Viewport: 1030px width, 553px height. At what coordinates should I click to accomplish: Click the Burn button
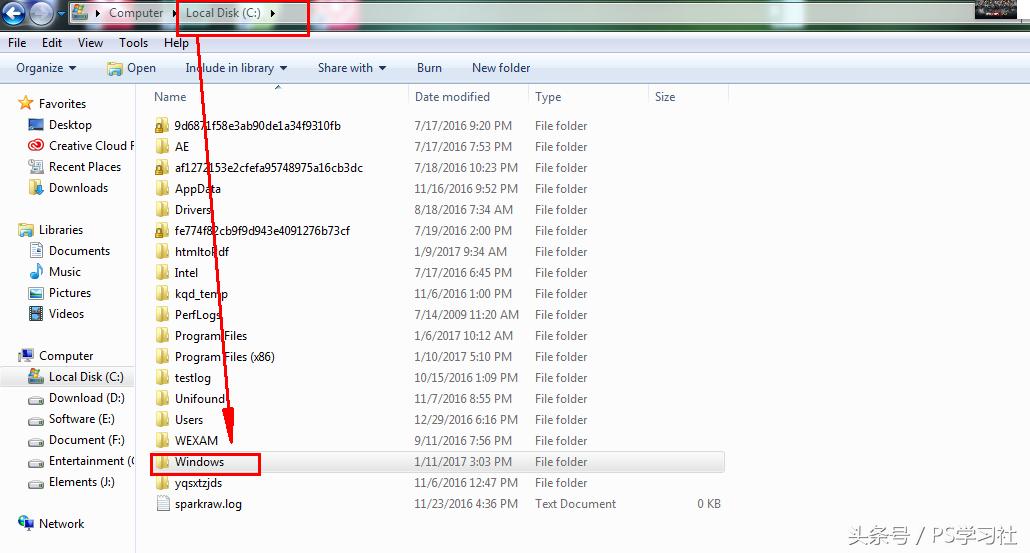tap(429, 68)
